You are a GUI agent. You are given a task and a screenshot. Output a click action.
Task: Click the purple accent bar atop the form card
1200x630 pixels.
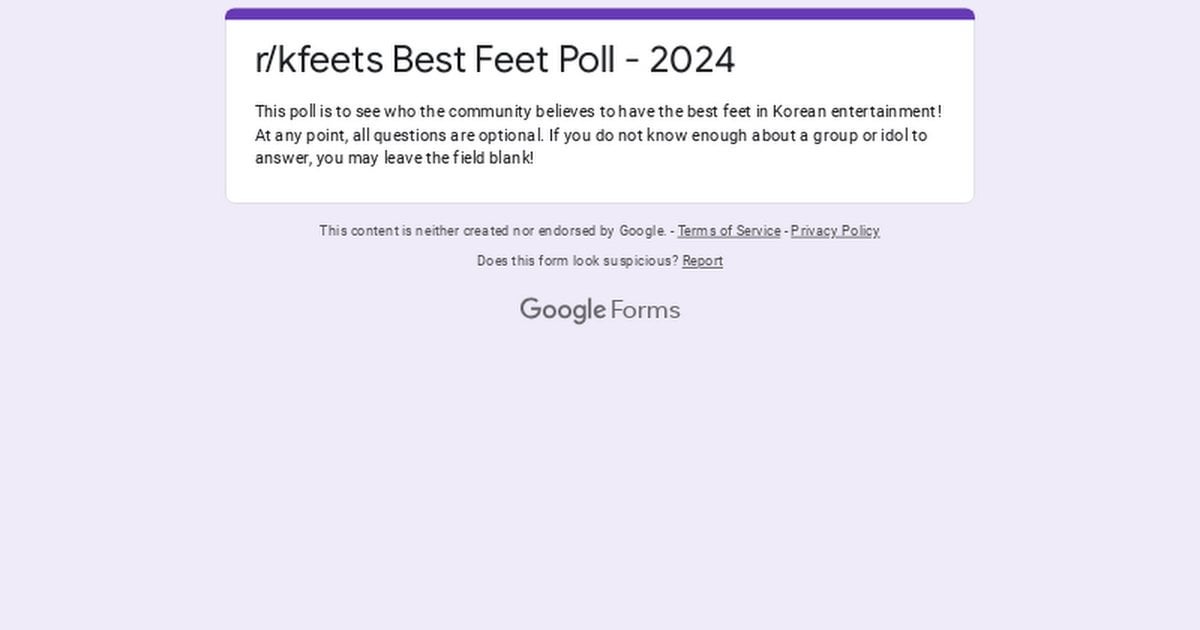click(x=600, y=14)
